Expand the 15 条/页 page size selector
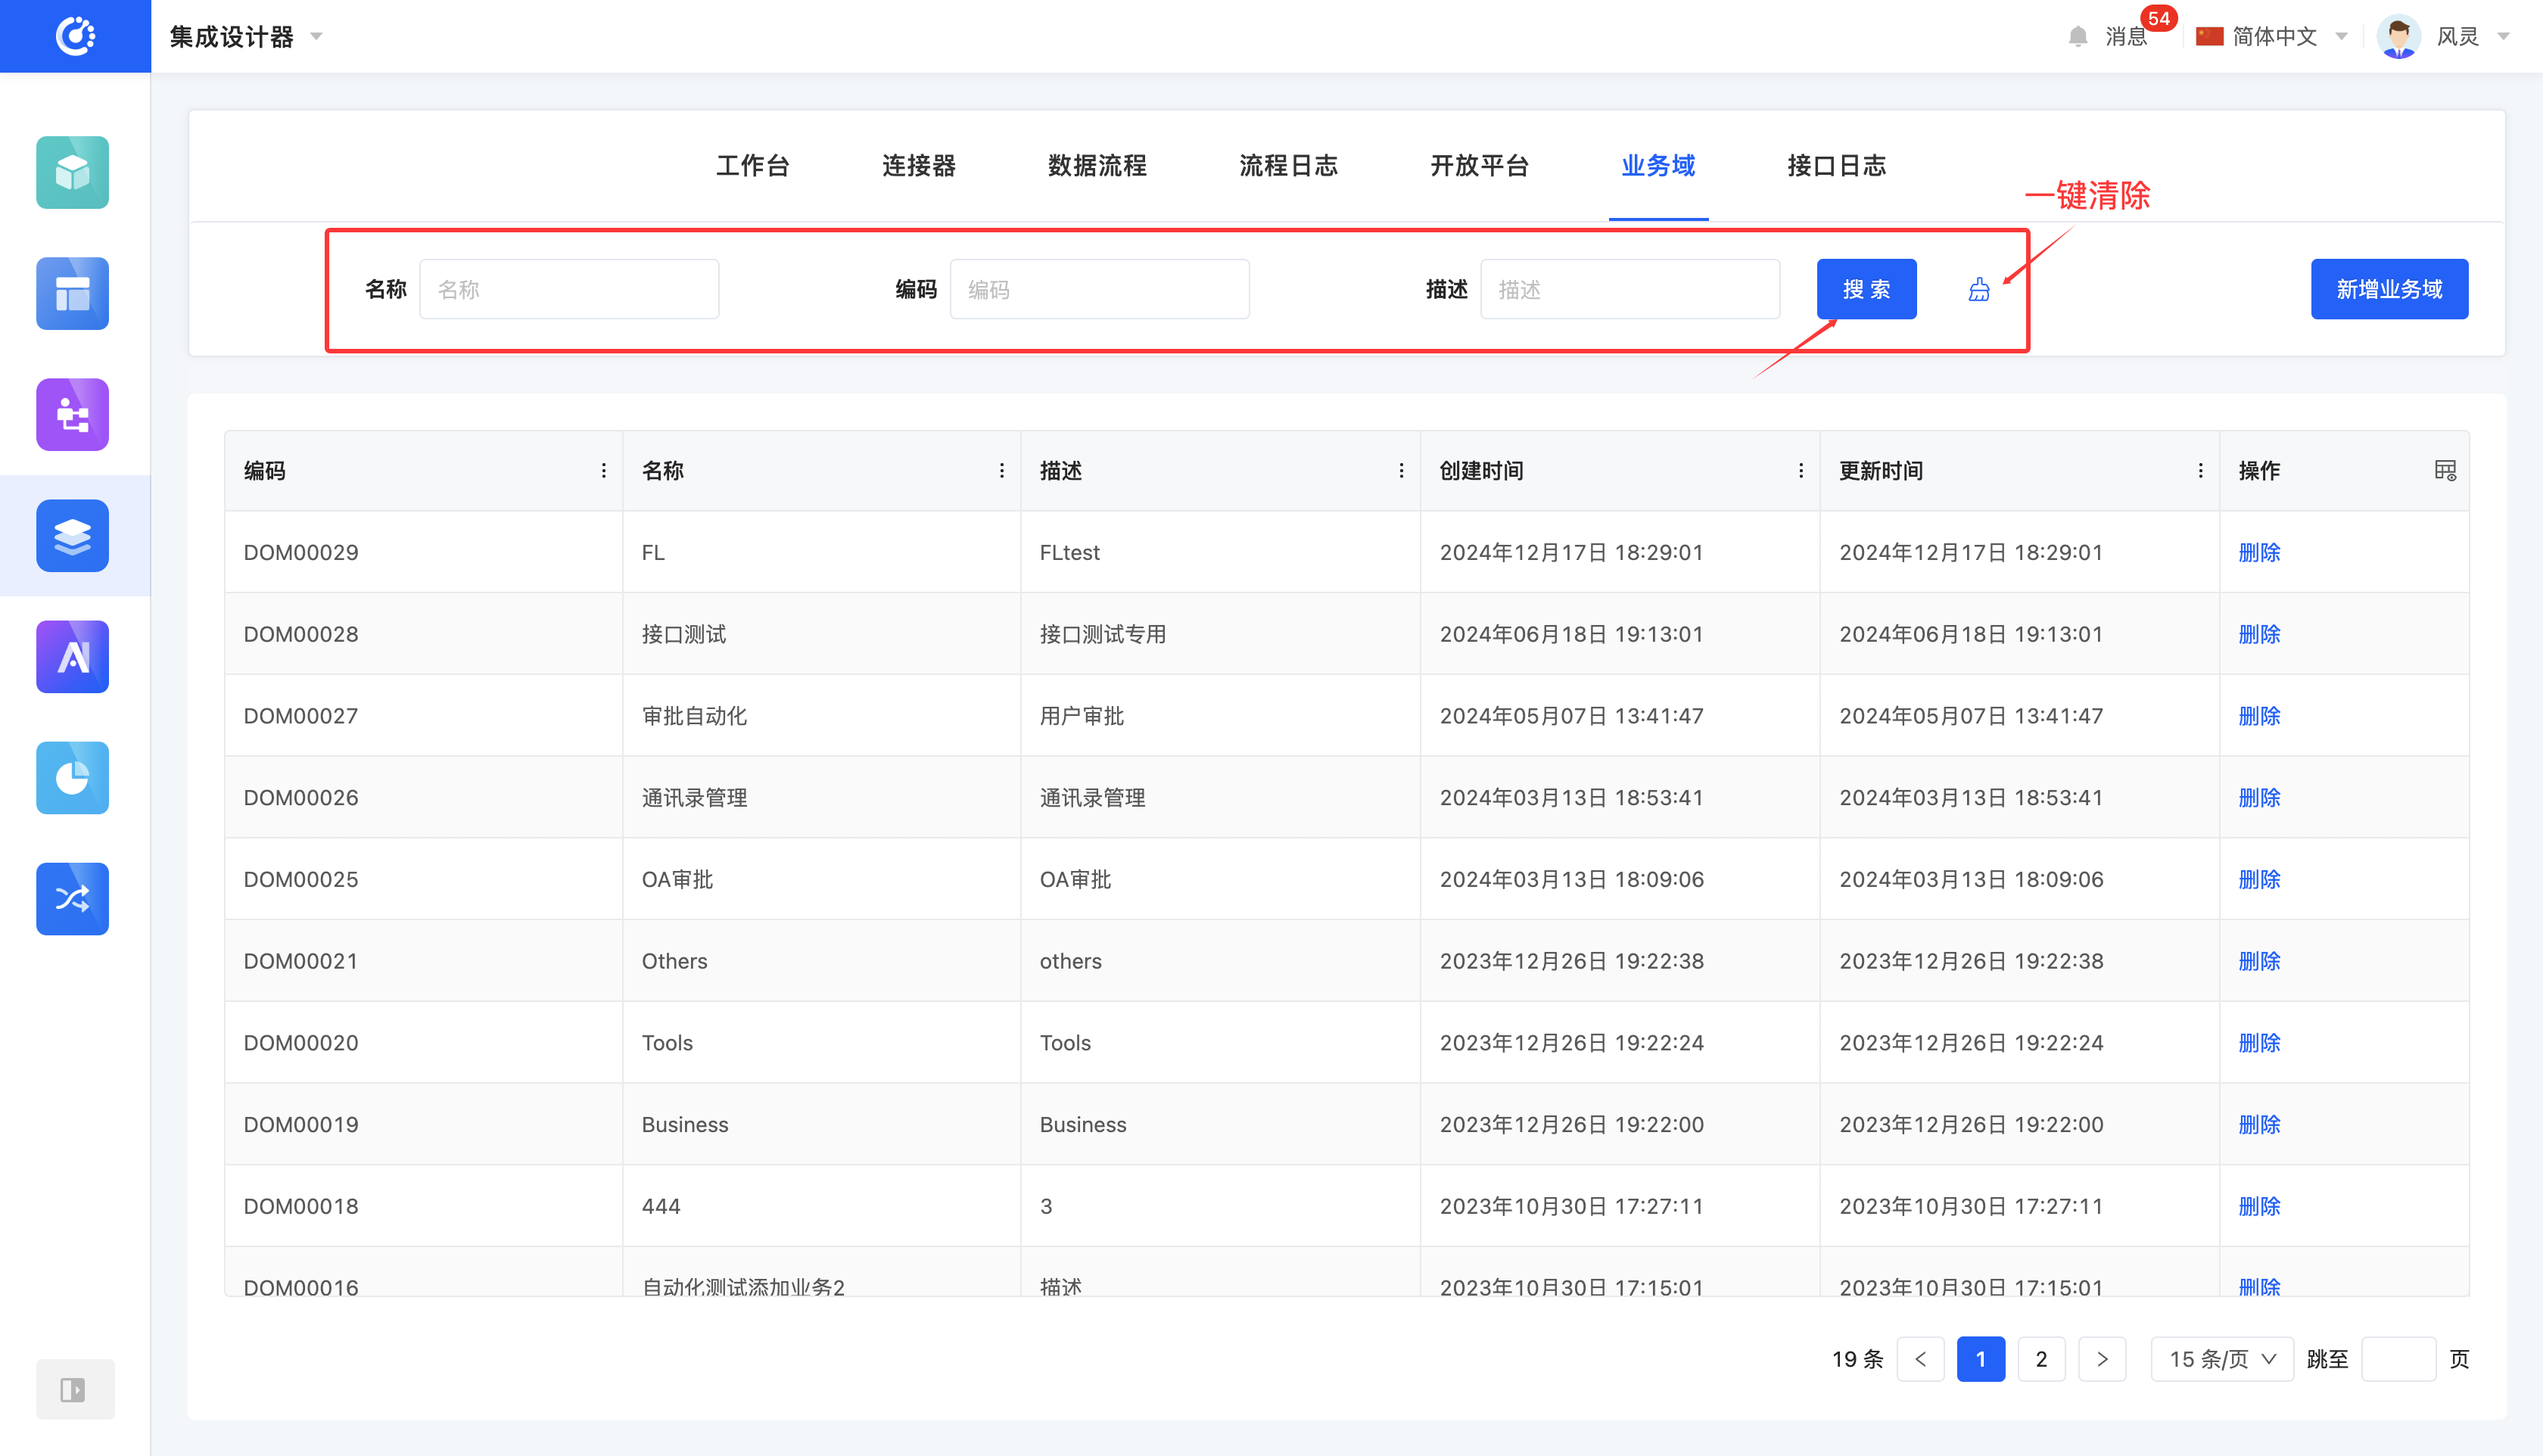 coord(2221,1358)
